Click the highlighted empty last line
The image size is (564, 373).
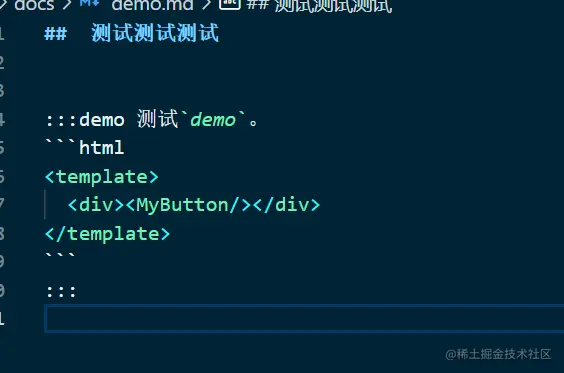tap(304, 318)
